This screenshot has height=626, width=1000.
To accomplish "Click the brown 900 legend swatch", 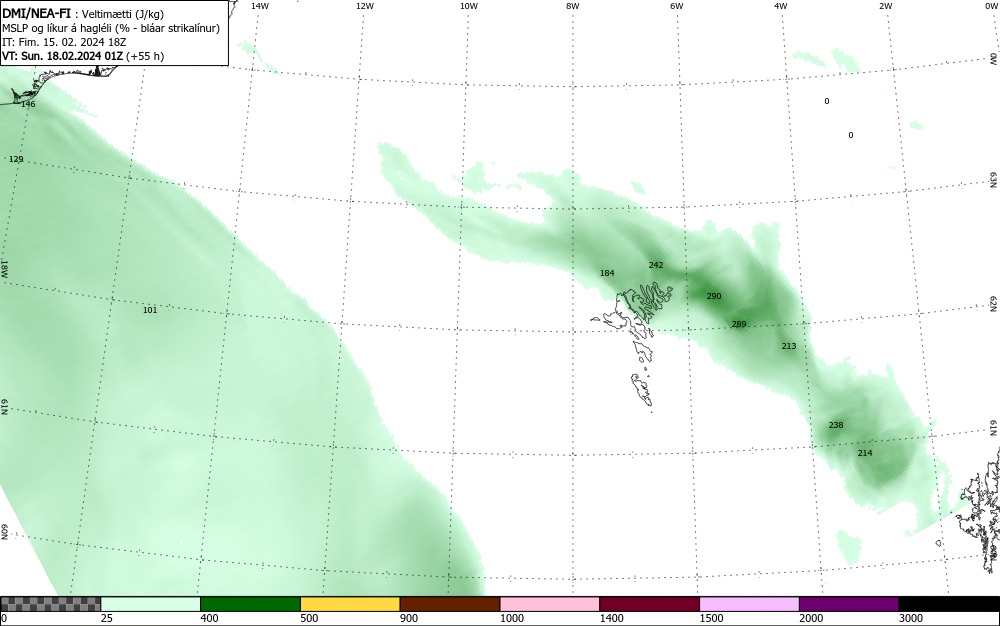I will [x=450, y=604].
